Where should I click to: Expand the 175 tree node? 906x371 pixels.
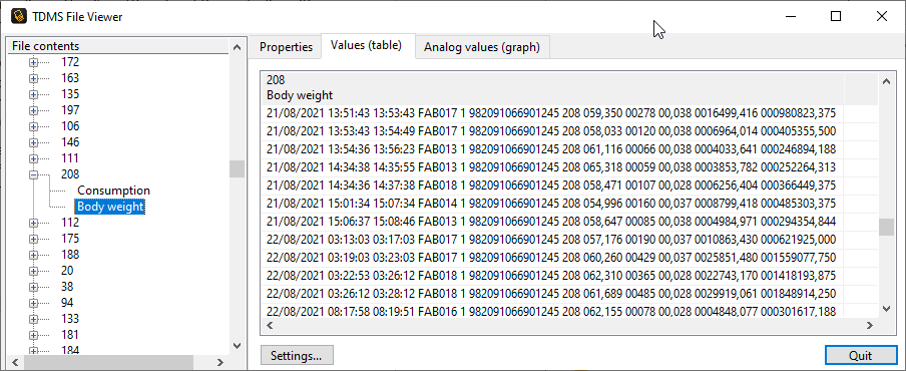pos(34,239)
